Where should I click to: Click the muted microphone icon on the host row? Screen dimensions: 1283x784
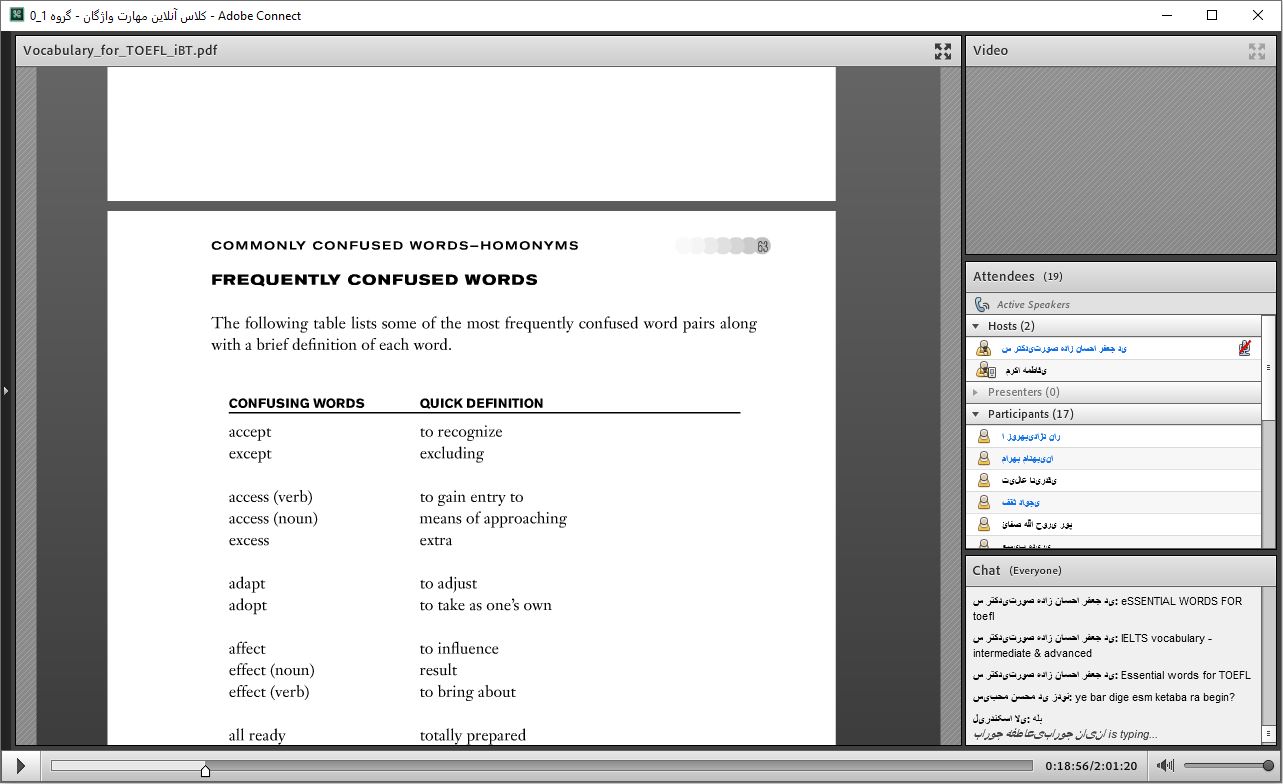(1245, 348)
